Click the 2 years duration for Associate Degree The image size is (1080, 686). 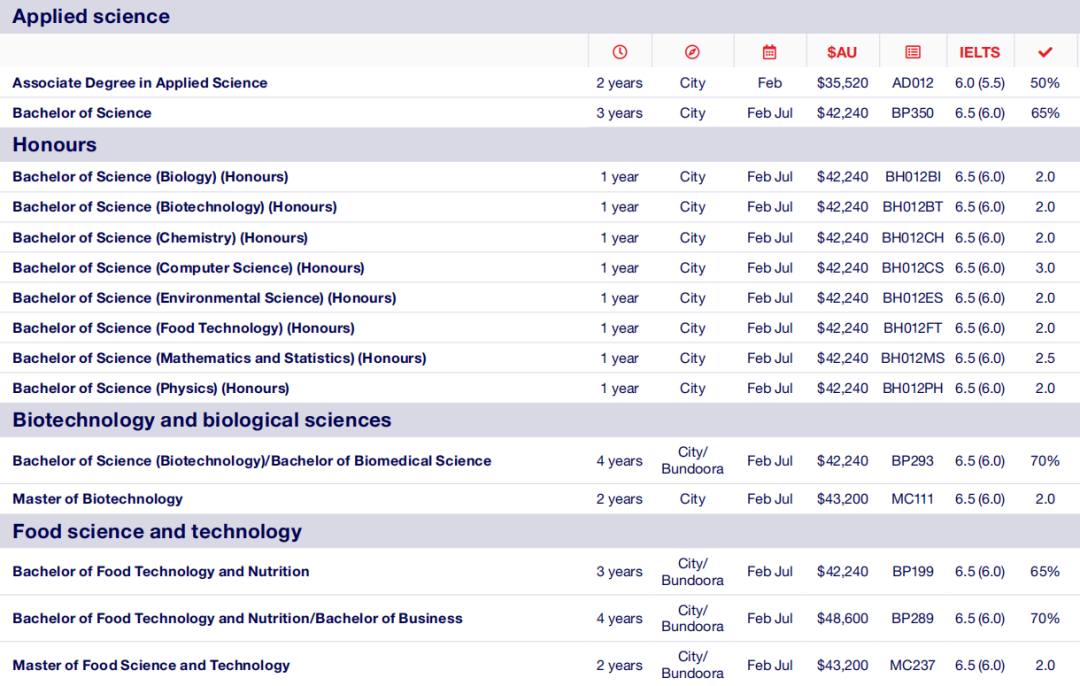pos(619,83)
